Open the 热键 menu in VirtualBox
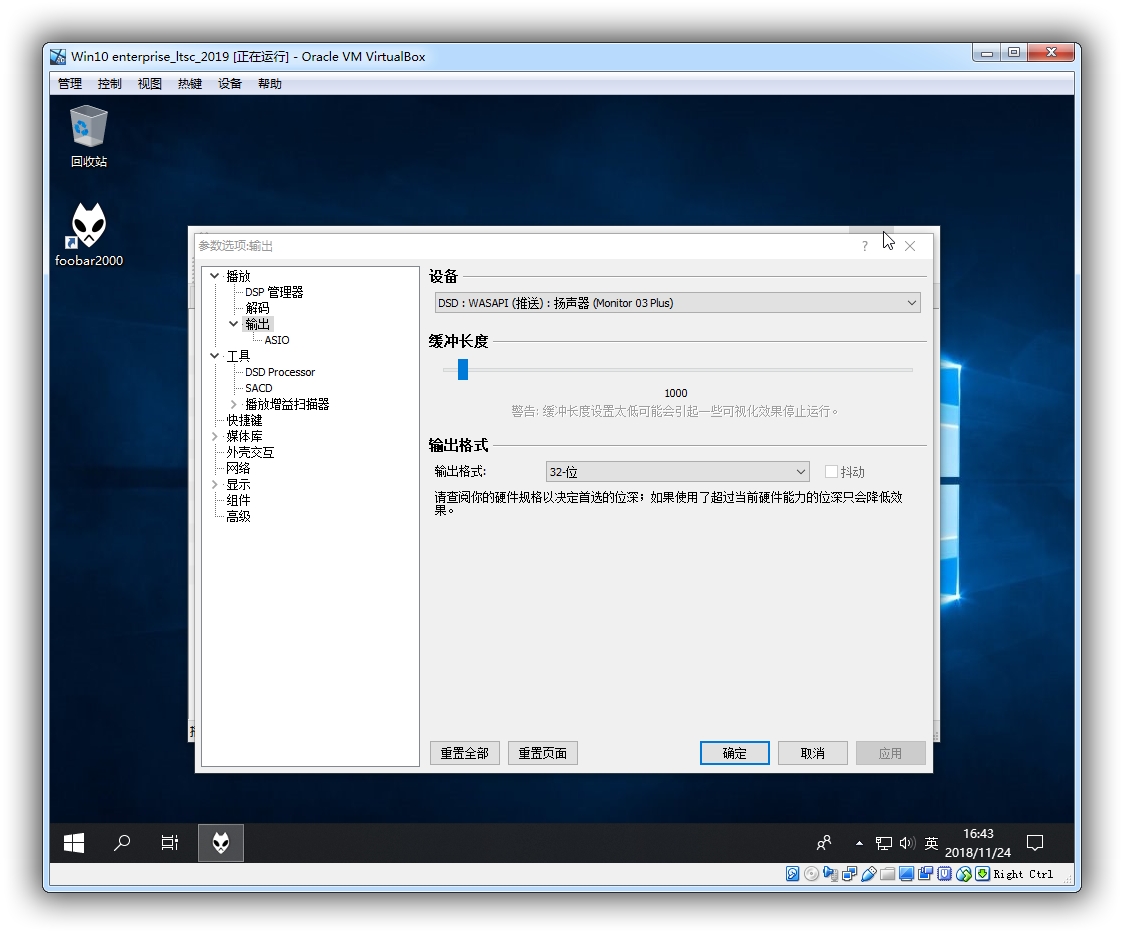 tap(189, 83)
